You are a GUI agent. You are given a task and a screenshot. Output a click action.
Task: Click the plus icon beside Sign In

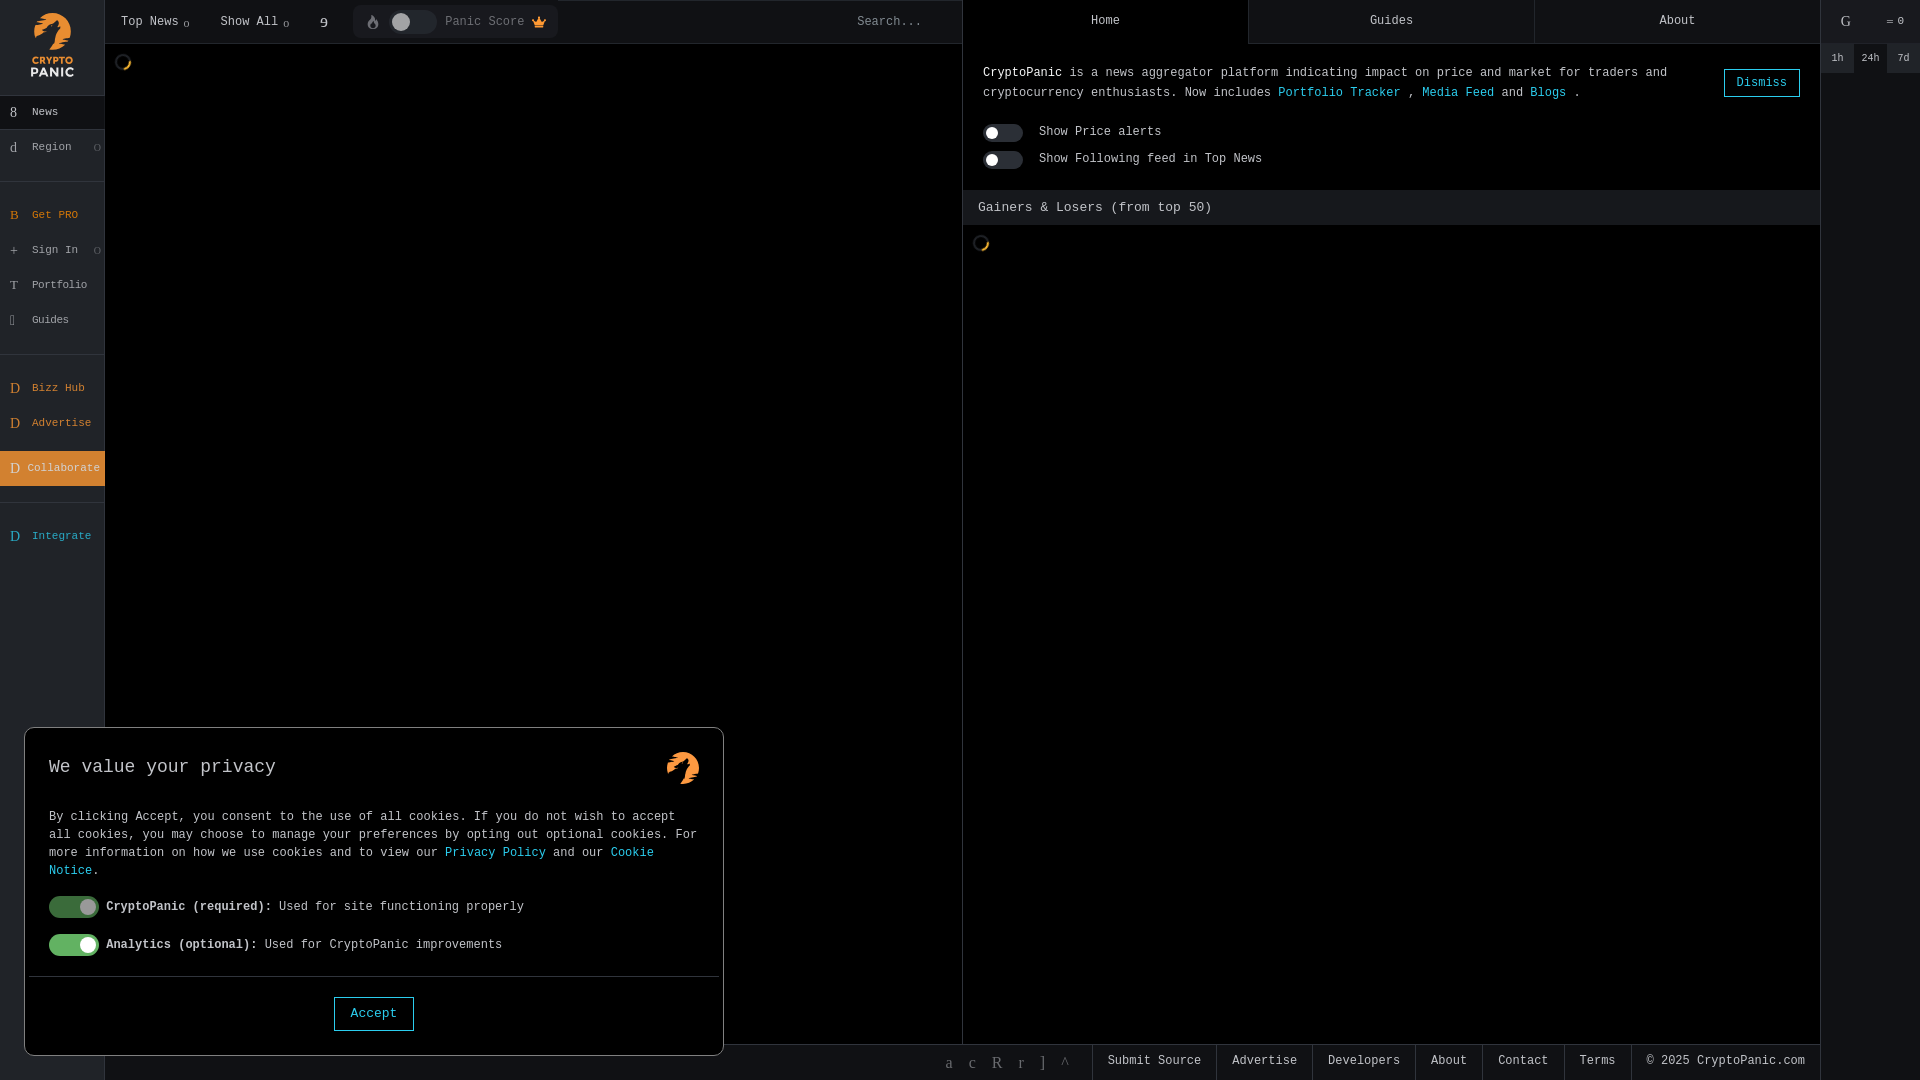click(x=14, y=251)
